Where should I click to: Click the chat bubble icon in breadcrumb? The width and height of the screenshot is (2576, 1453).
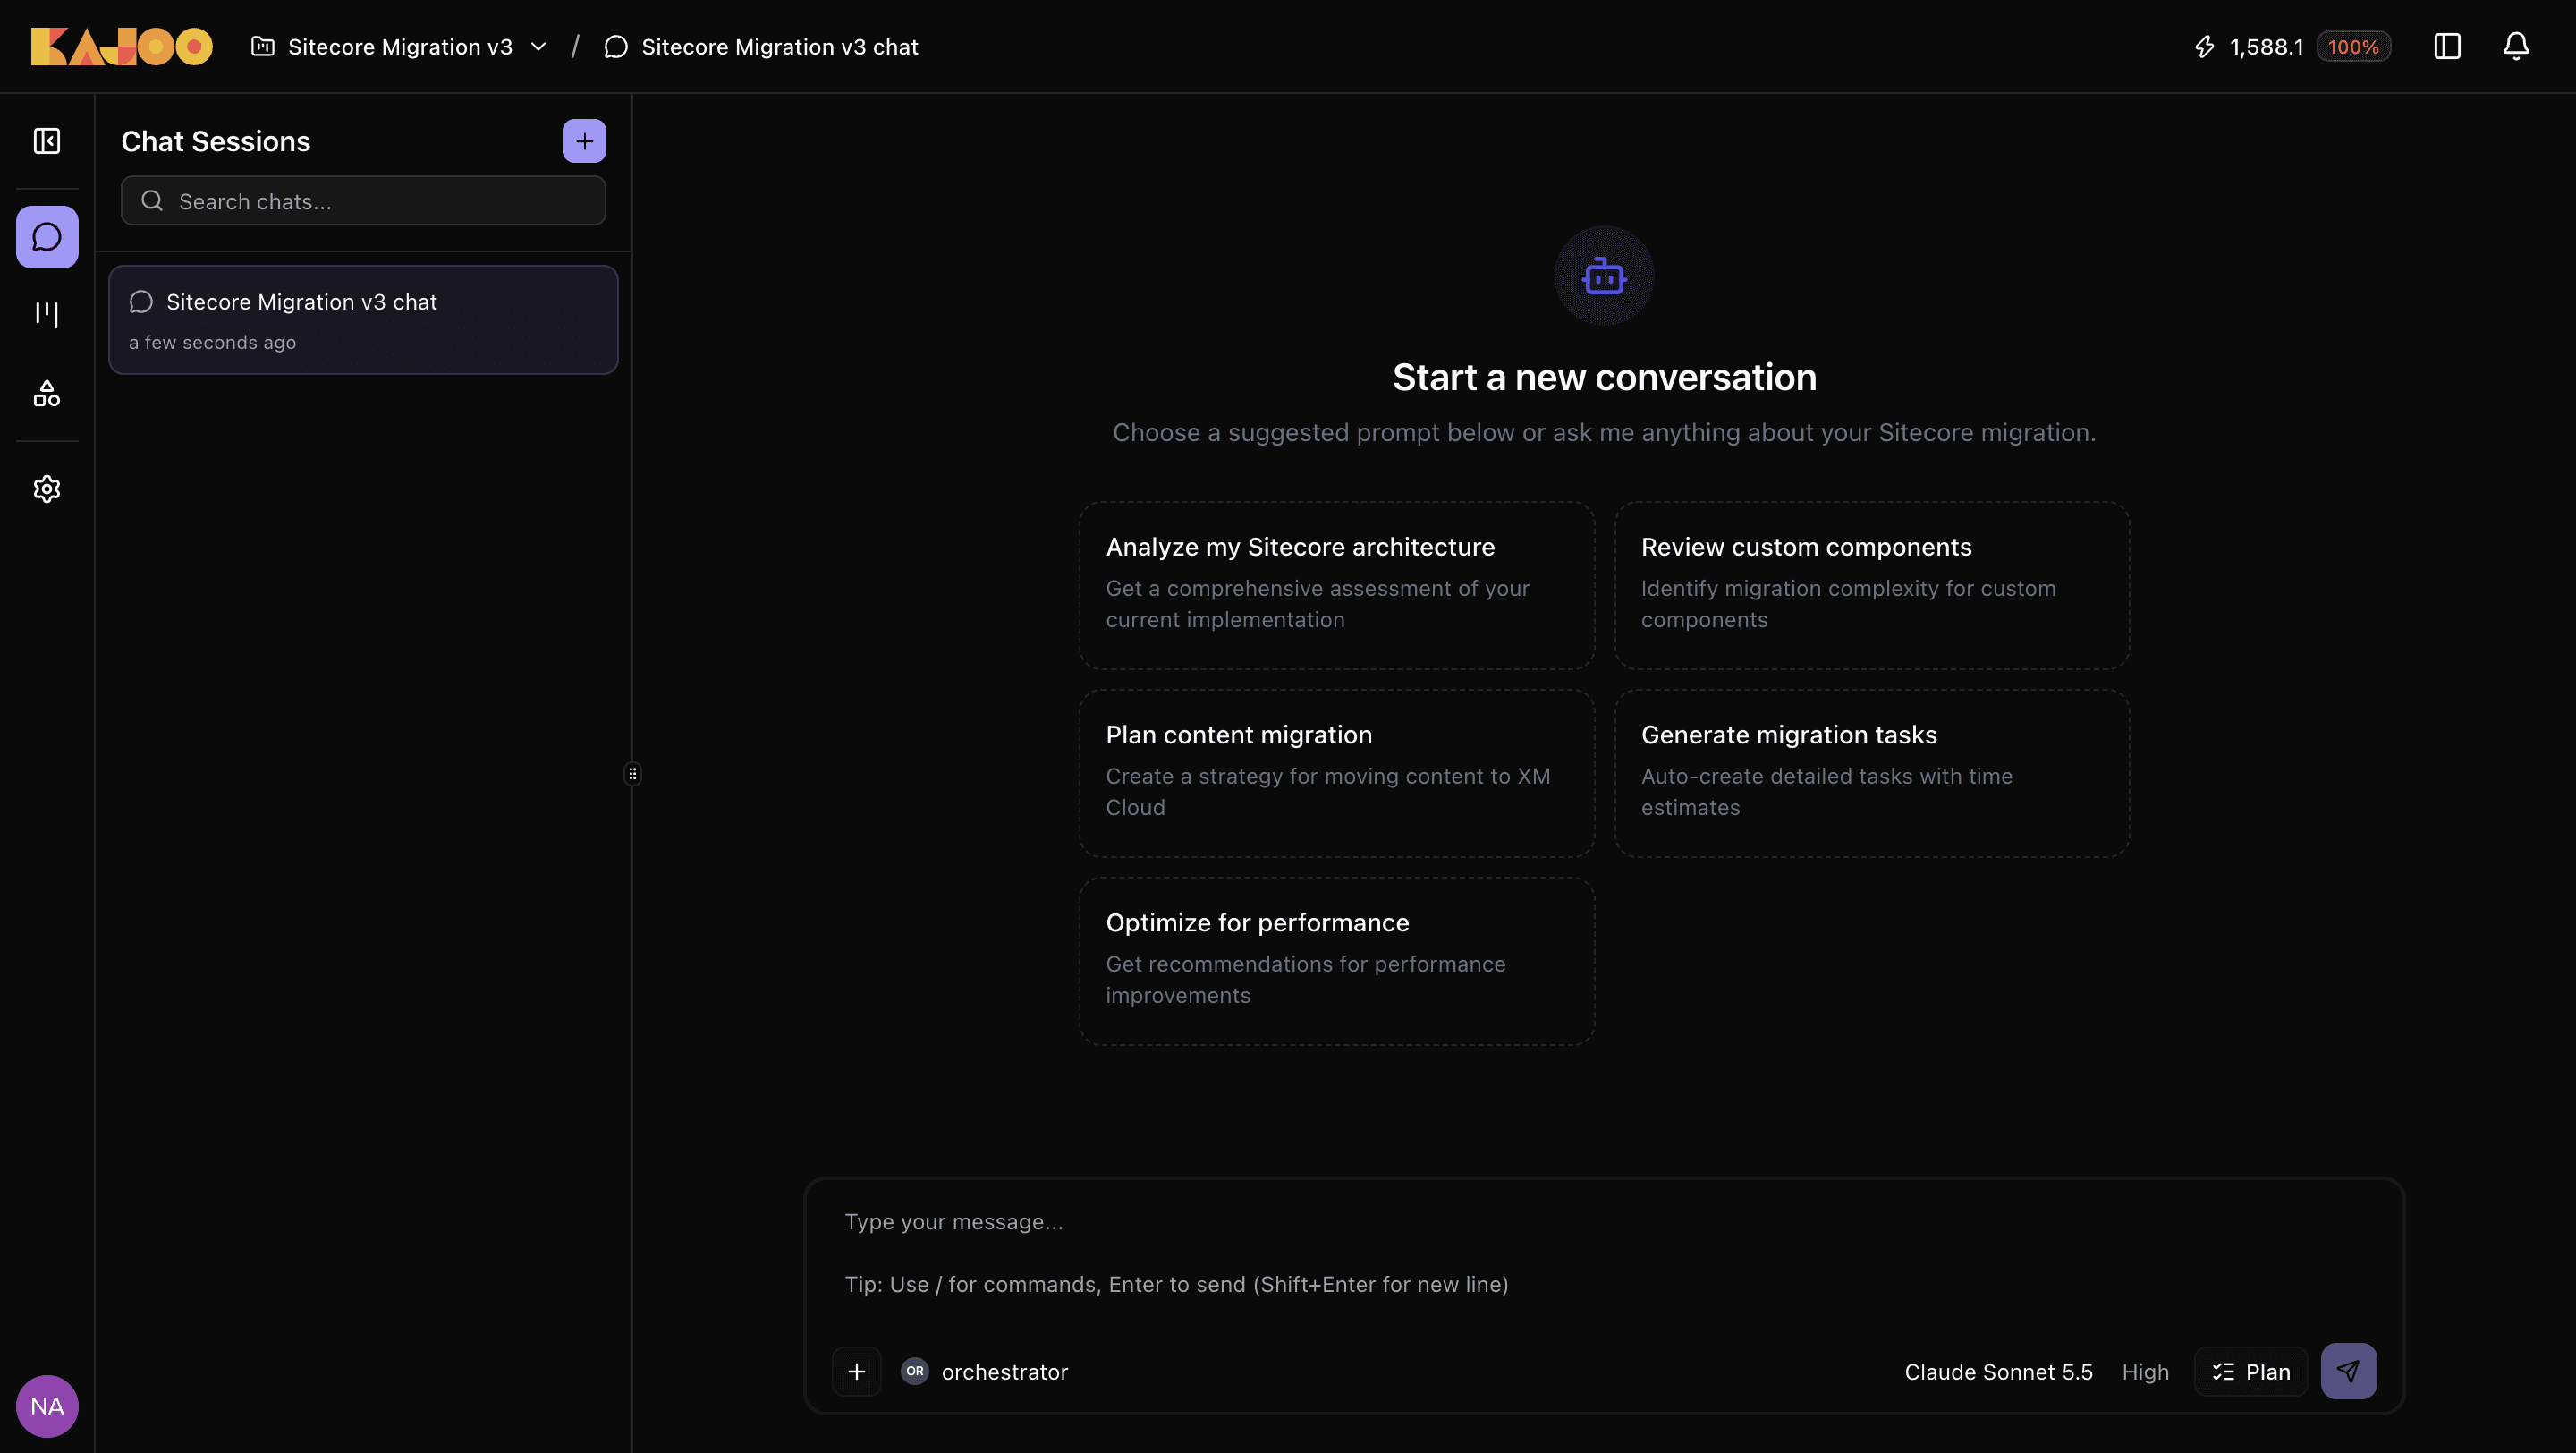pyautogui.click(x=616, y=47)
